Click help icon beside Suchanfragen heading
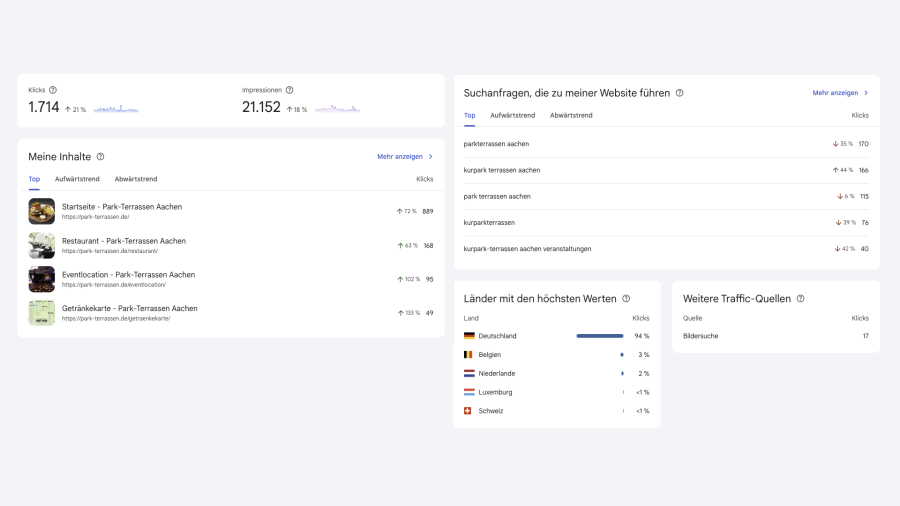This screenshot has width=900, height=506. pyautogui.click(x=680, y=93)
